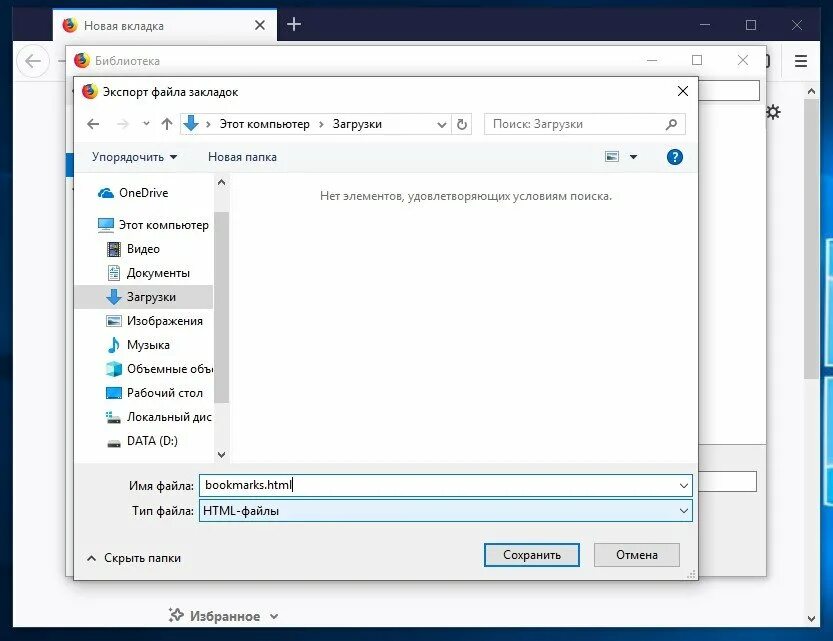
Task: Click the Back arrow in the export dialog
Action: 93,124
